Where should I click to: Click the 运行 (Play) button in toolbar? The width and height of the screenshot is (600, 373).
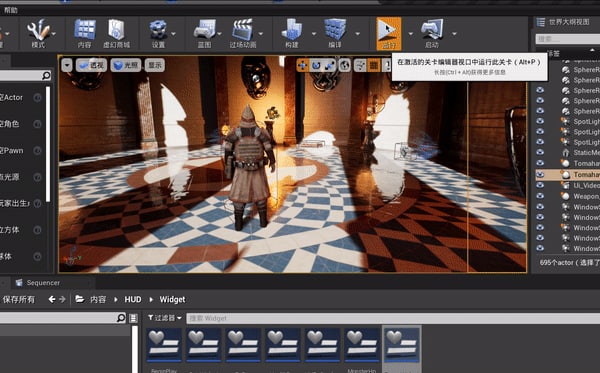click(389, 33)
